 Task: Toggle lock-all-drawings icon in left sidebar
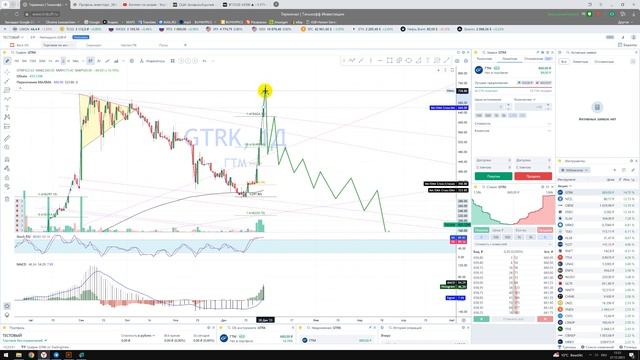coord(7,178)
